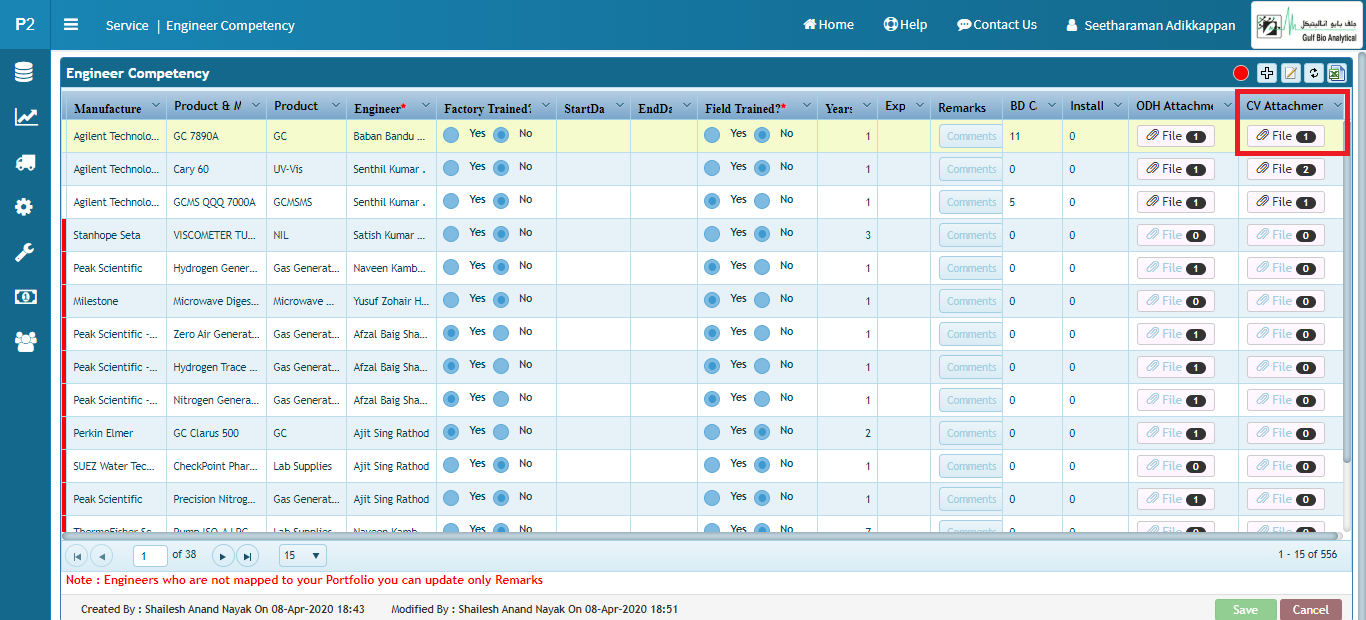Open Field Trained column filter dropdown
This screenshot has height=620, width=1366.
coord(806,106)
